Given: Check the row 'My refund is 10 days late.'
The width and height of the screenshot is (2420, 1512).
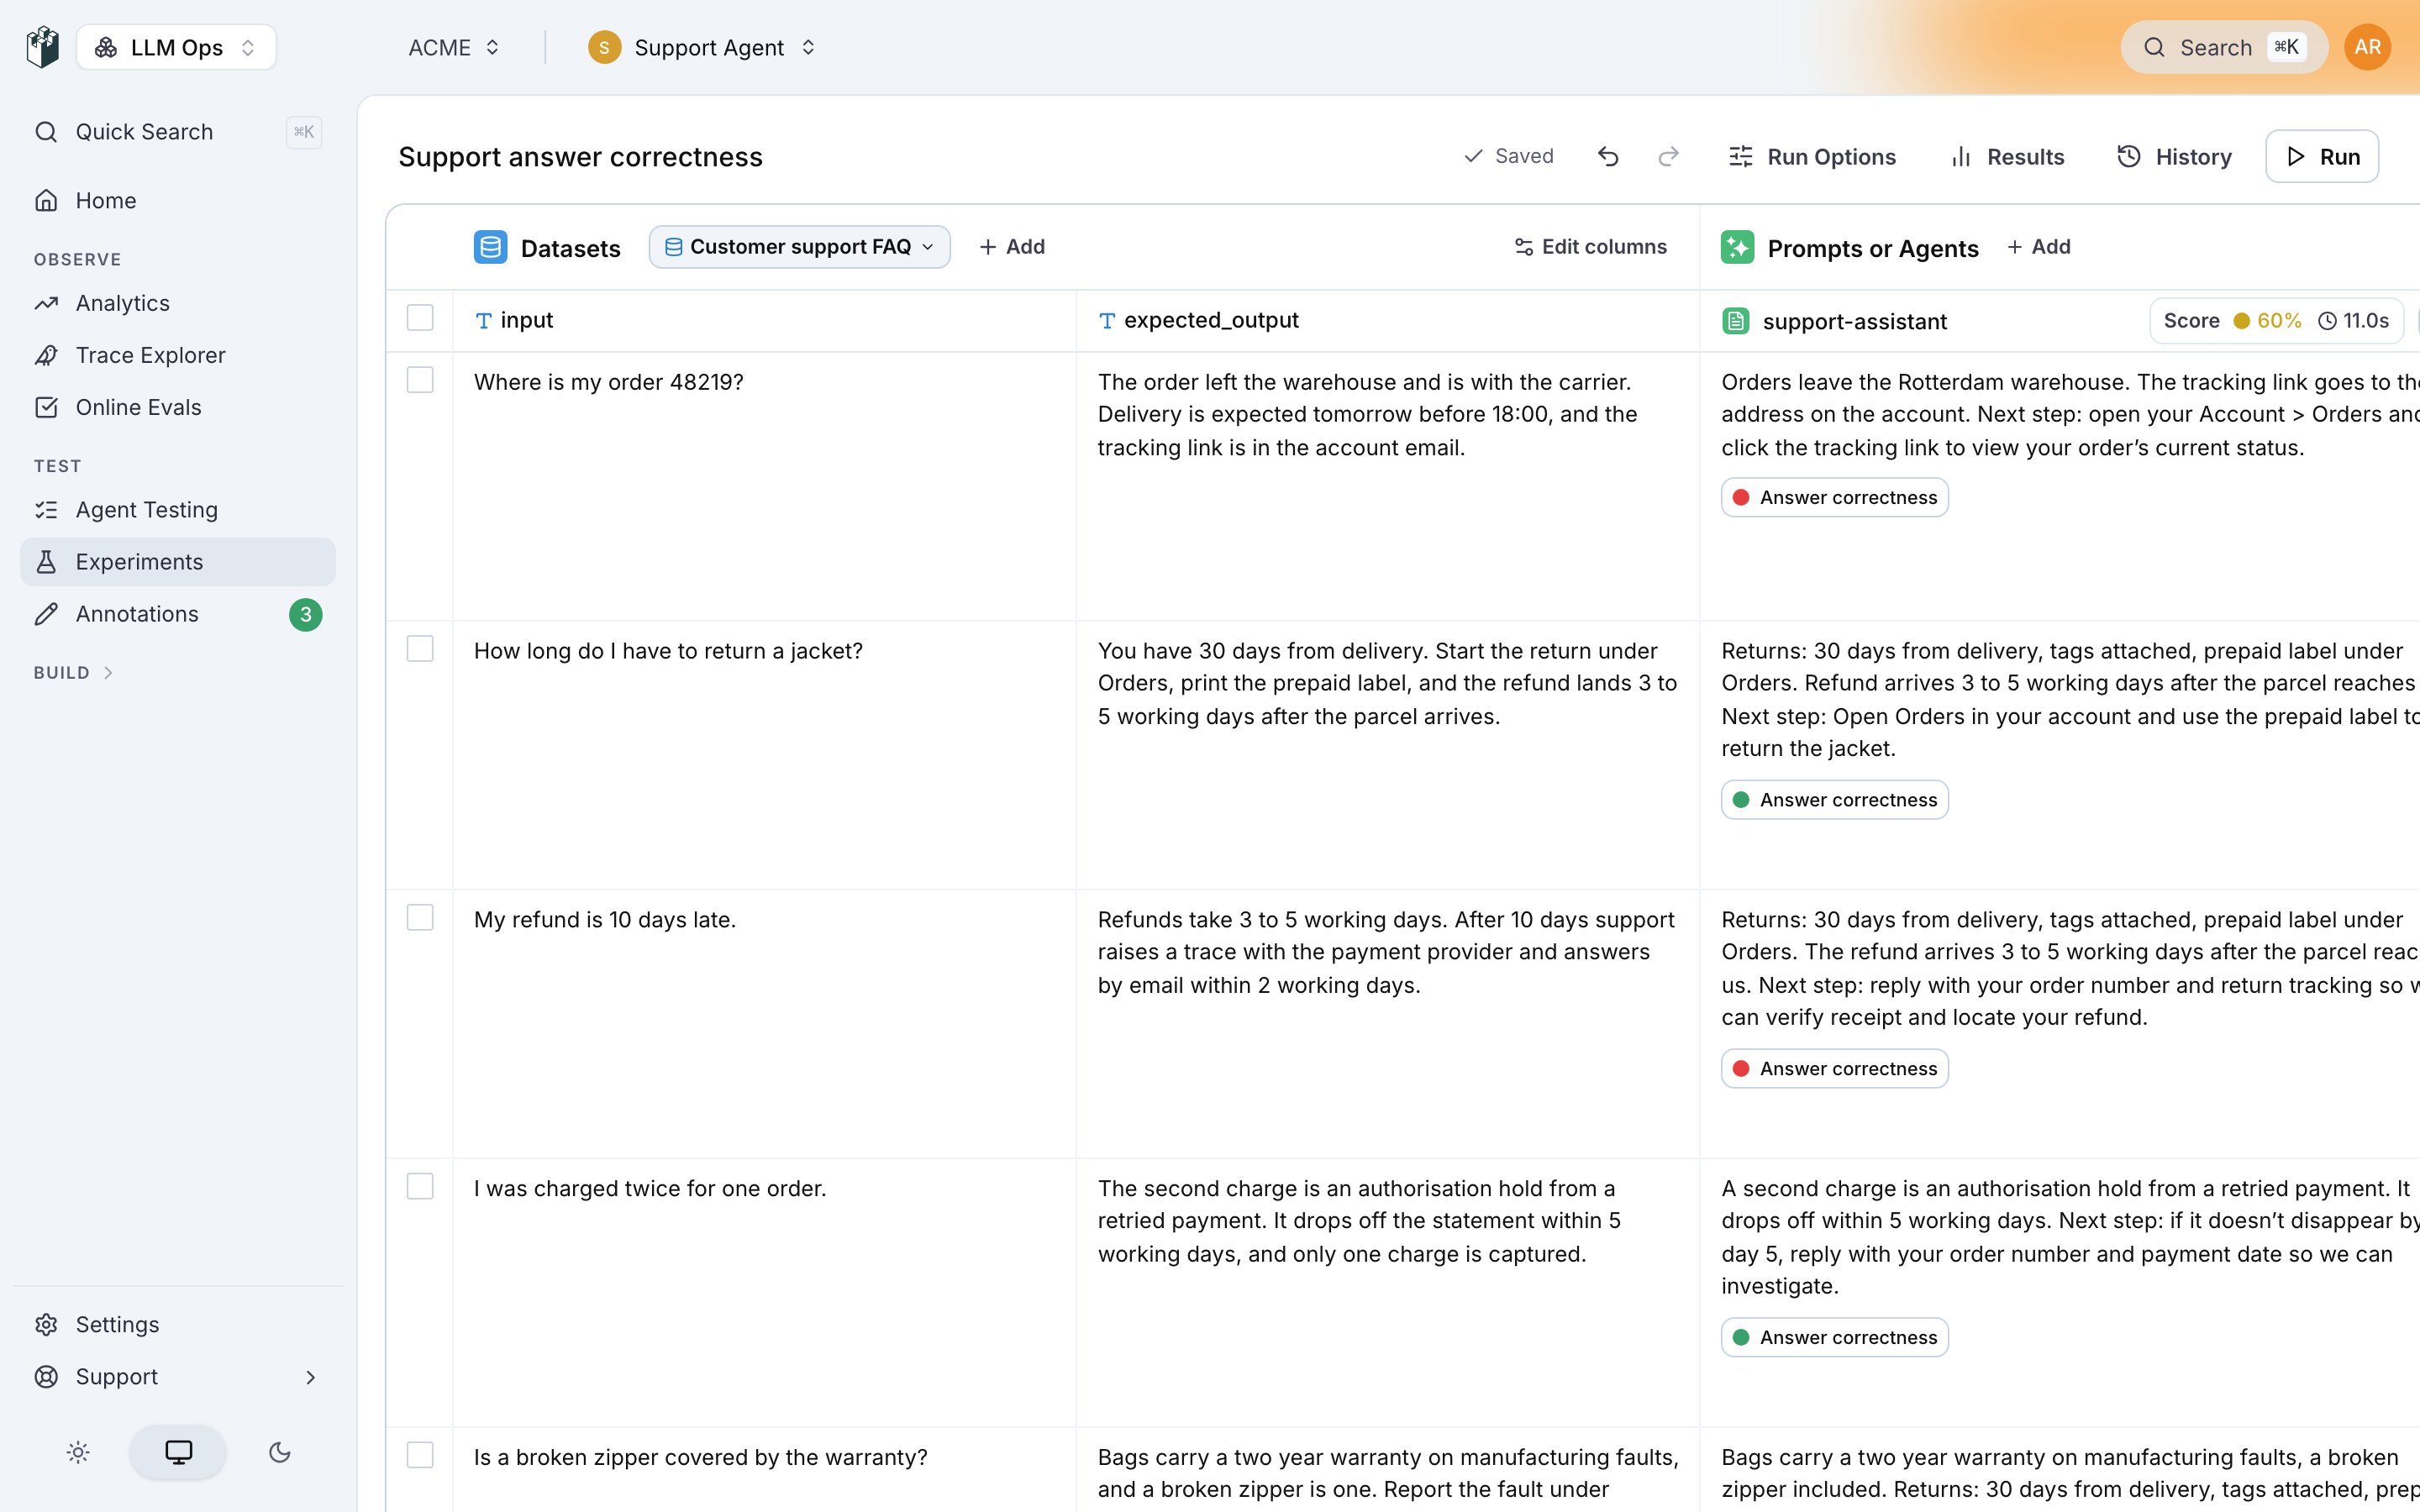Looking at the screenshot, I should pyautogui.click(x=420, y=918).
